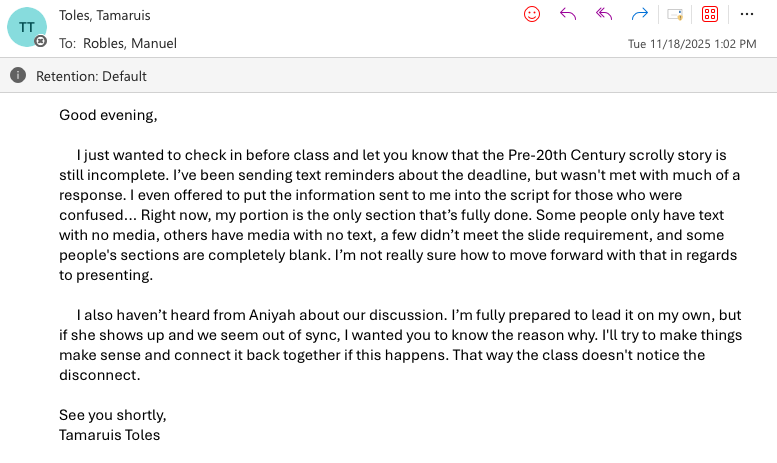Open the emoji reaction picker

[x=532, y=14]
